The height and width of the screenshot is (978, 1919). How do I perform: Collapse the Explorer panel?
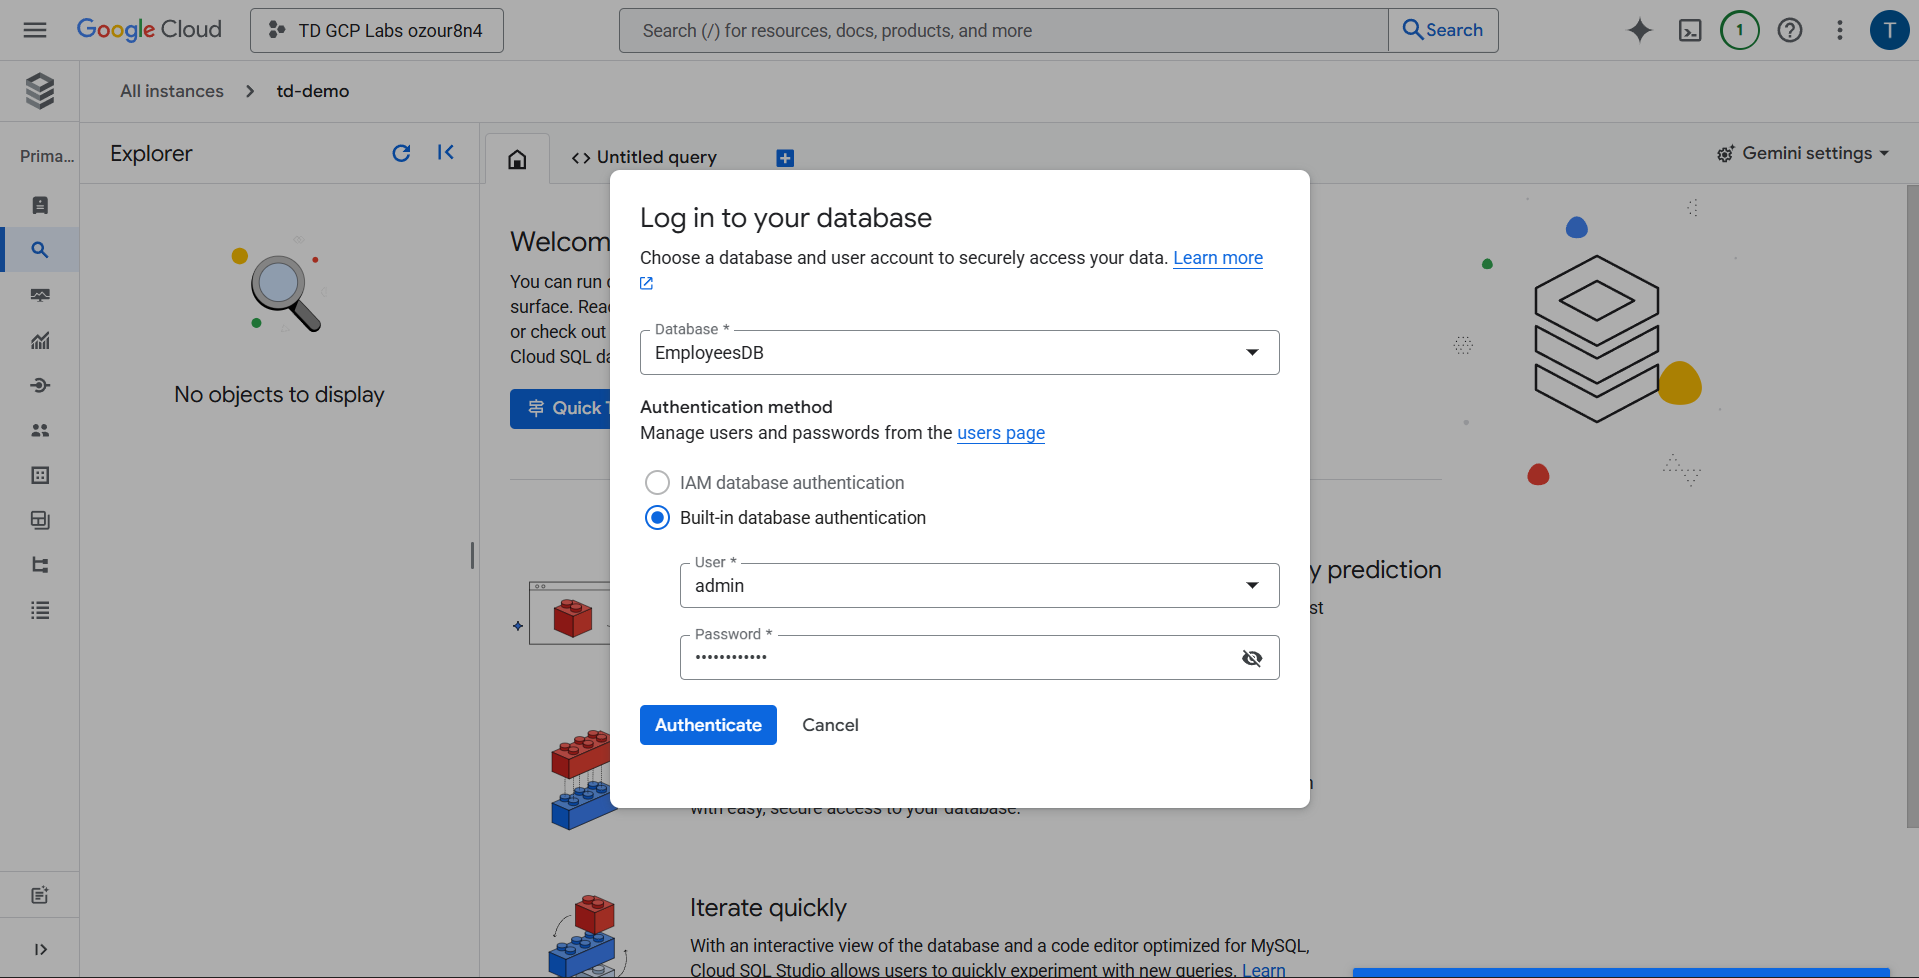(446, 153)
